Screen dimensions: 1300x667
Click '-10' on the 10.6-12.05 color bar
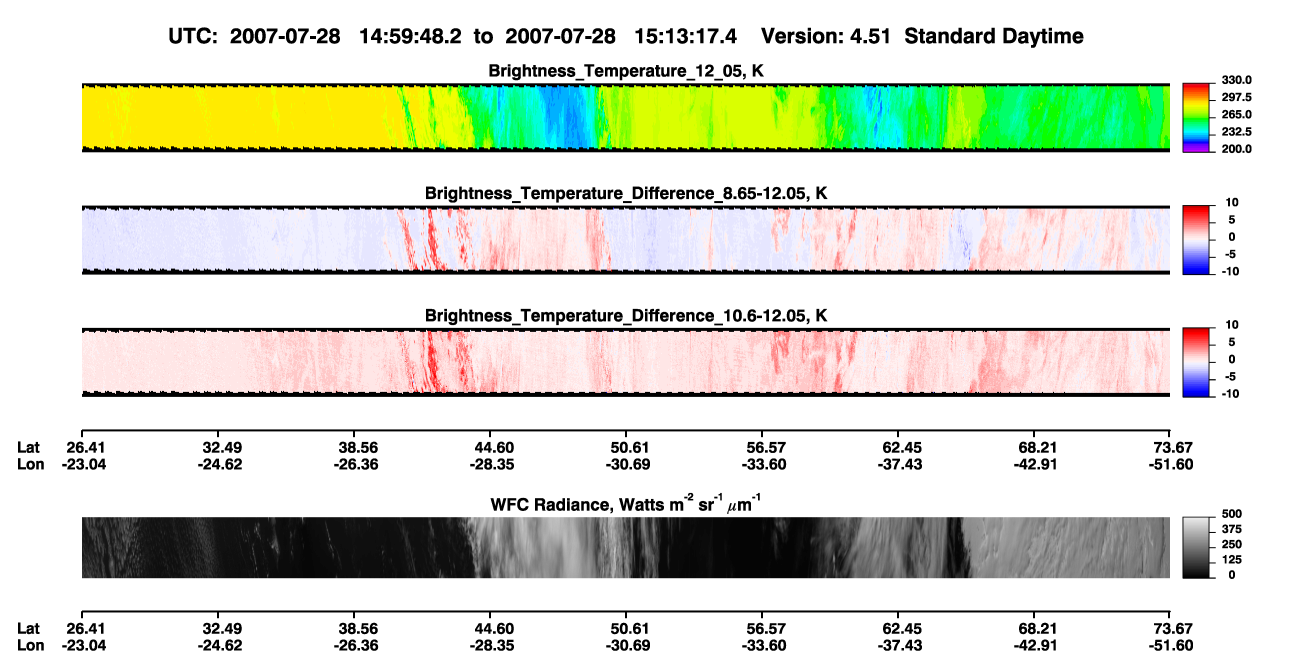click(1230, 394)
